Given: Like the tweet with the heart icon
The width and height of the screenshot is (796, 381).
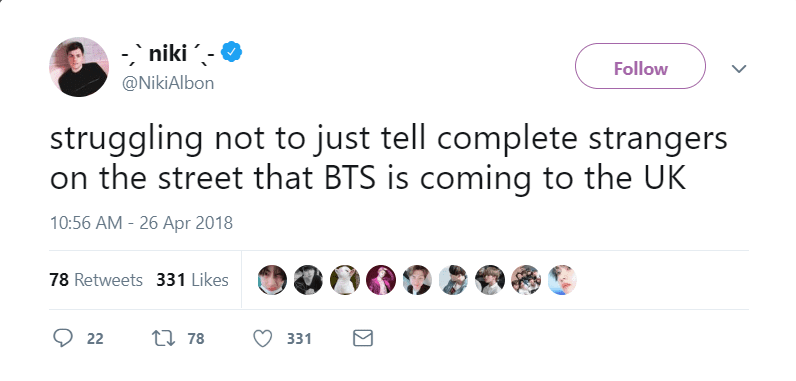Looking at the screenshot, I should (x=262, y=338).
